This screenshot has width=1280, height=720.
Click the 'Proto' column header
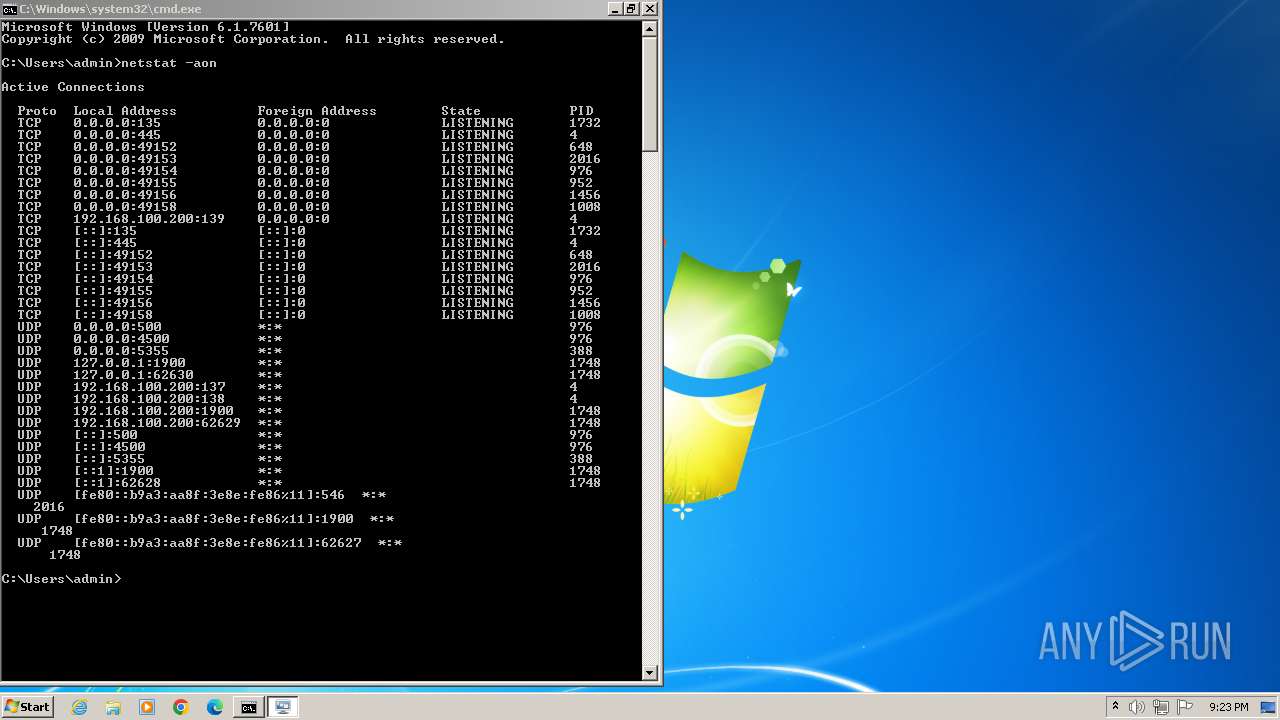tap(37, 111)
